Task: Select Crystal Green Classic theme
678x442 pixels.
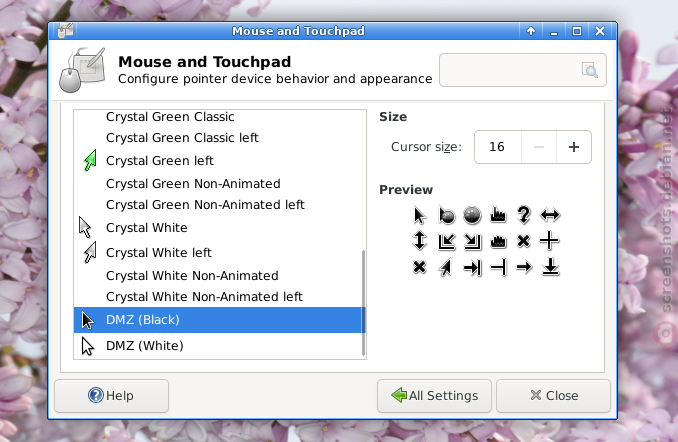Action: point(219,117)
